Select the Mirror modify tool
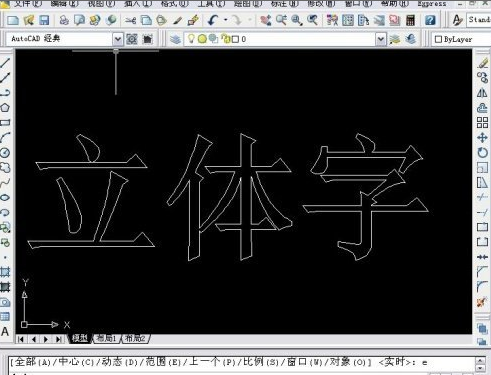This screenshot has height=375, width=491. [482, 93]
